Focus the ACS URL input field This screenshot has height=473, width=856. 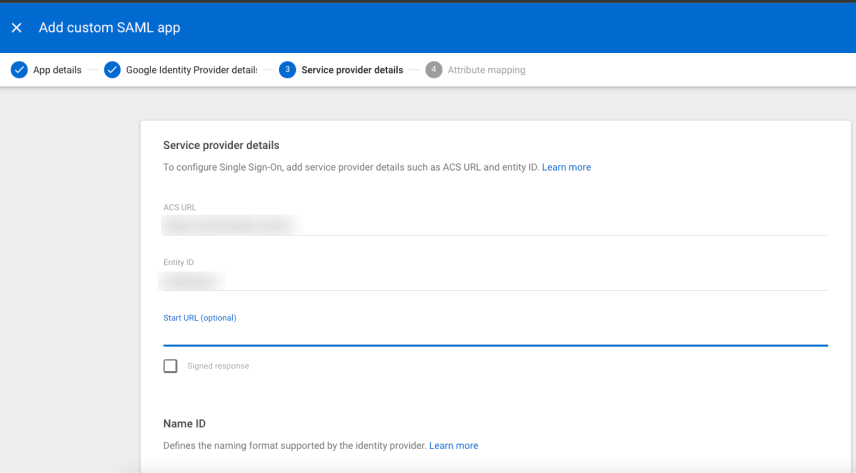point(495,225)
